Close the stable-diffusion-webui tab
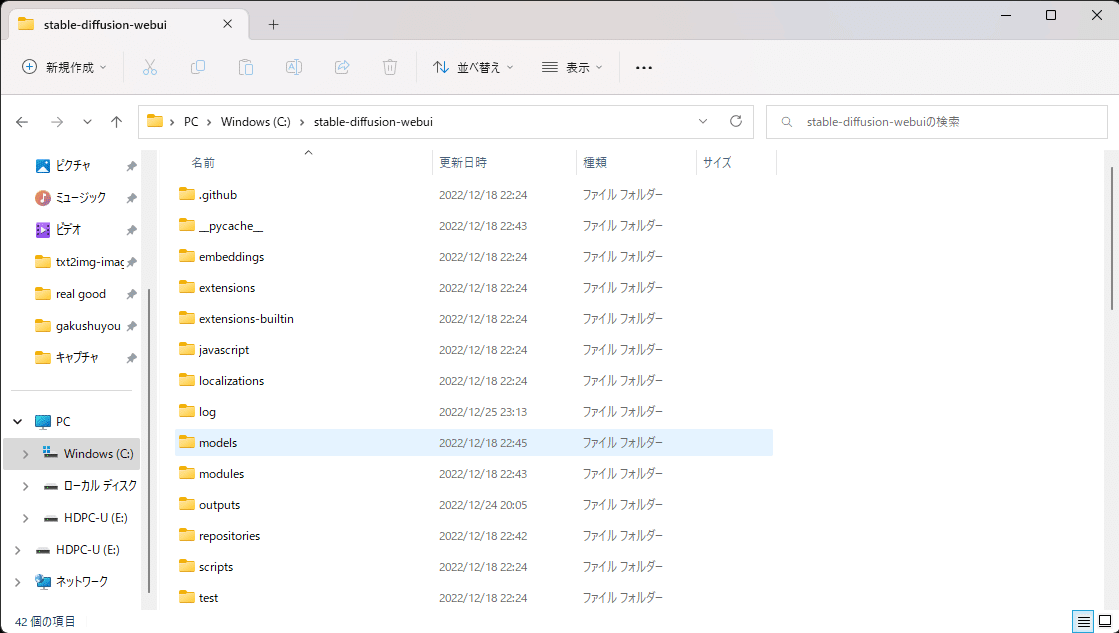 point(228,24)
